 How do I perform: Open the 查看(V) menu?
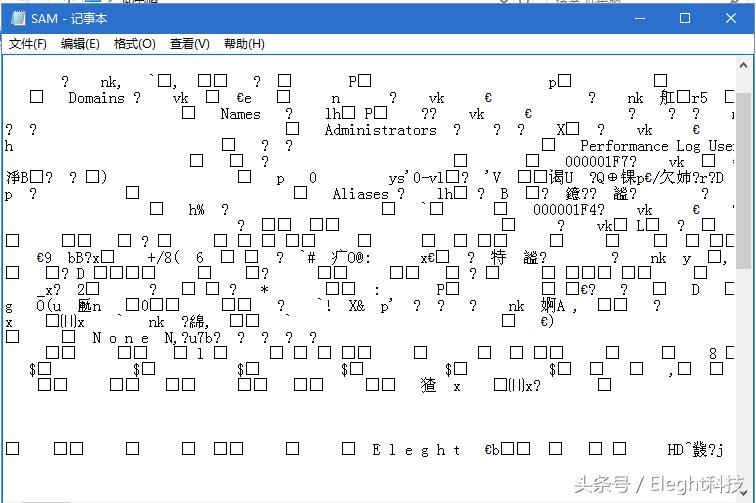point(189,44)
